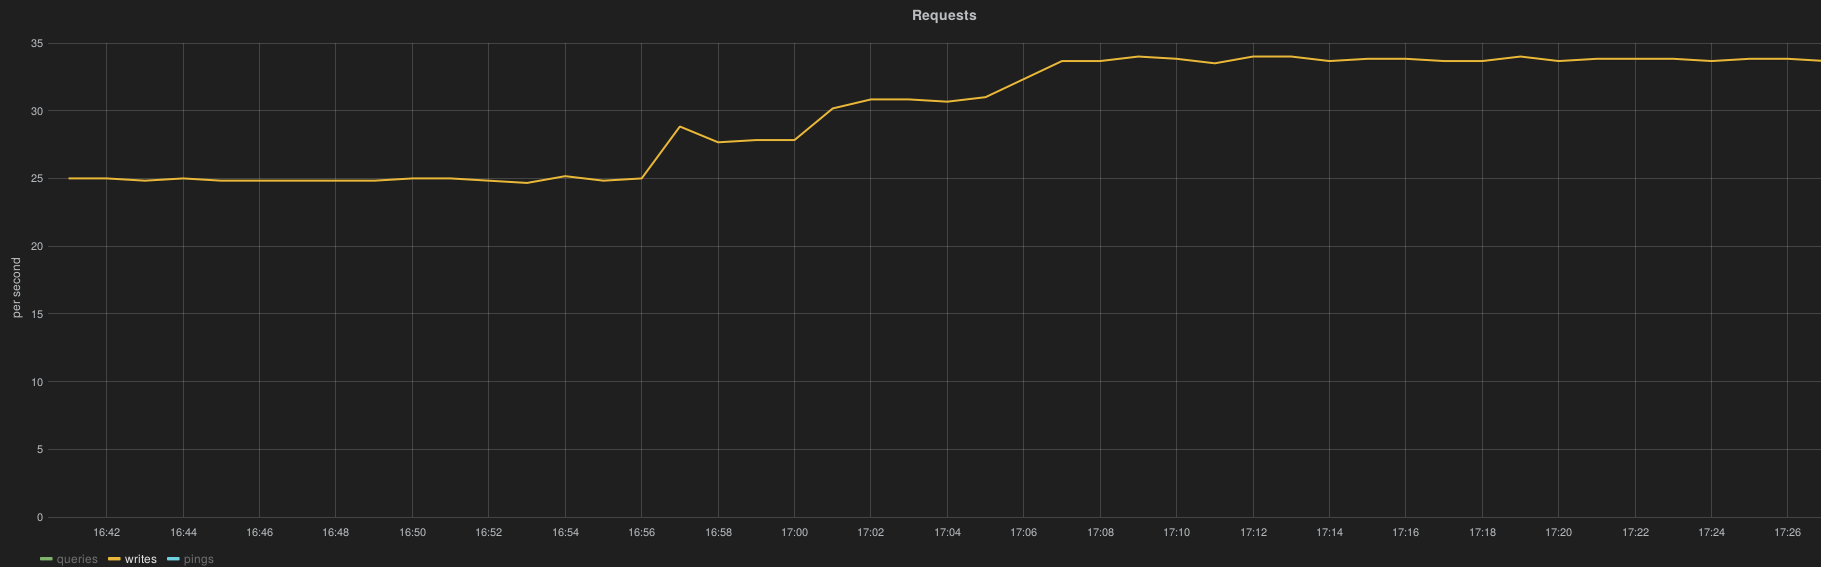Click the 35 value on y-axis

[37, 43]
